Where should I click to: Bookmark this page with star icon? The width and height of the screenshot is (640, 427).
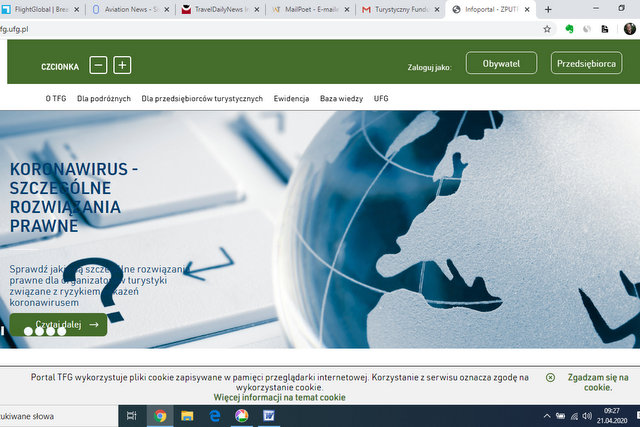[x=547, y=29]
